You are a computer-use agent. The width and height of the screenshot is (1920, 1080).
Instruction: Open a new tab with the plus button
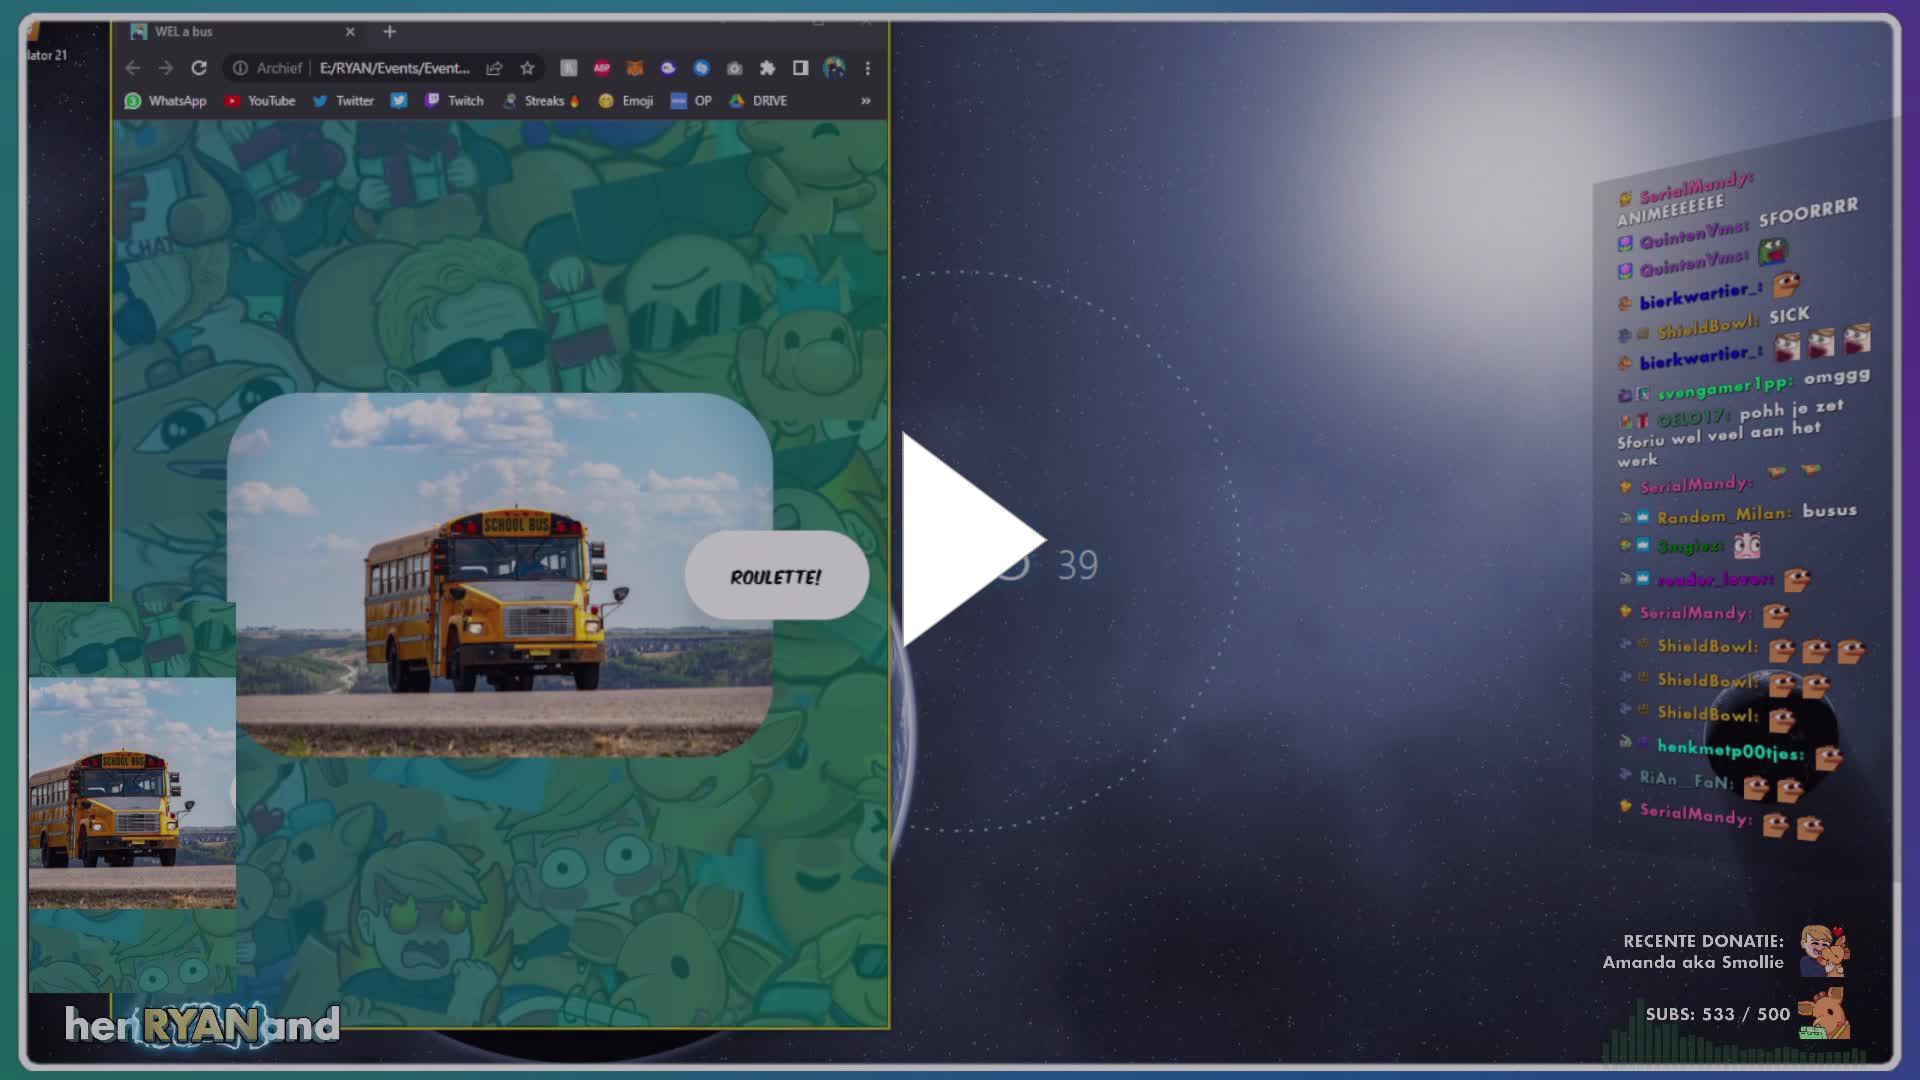[389, 31]
